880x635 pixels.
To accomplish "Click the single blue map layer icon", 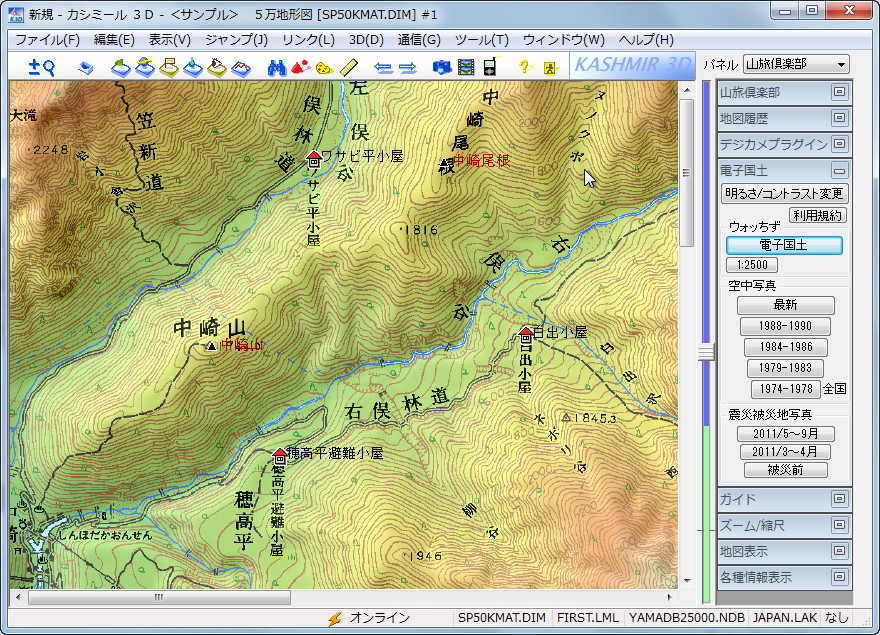I will [x=85, y=68].
